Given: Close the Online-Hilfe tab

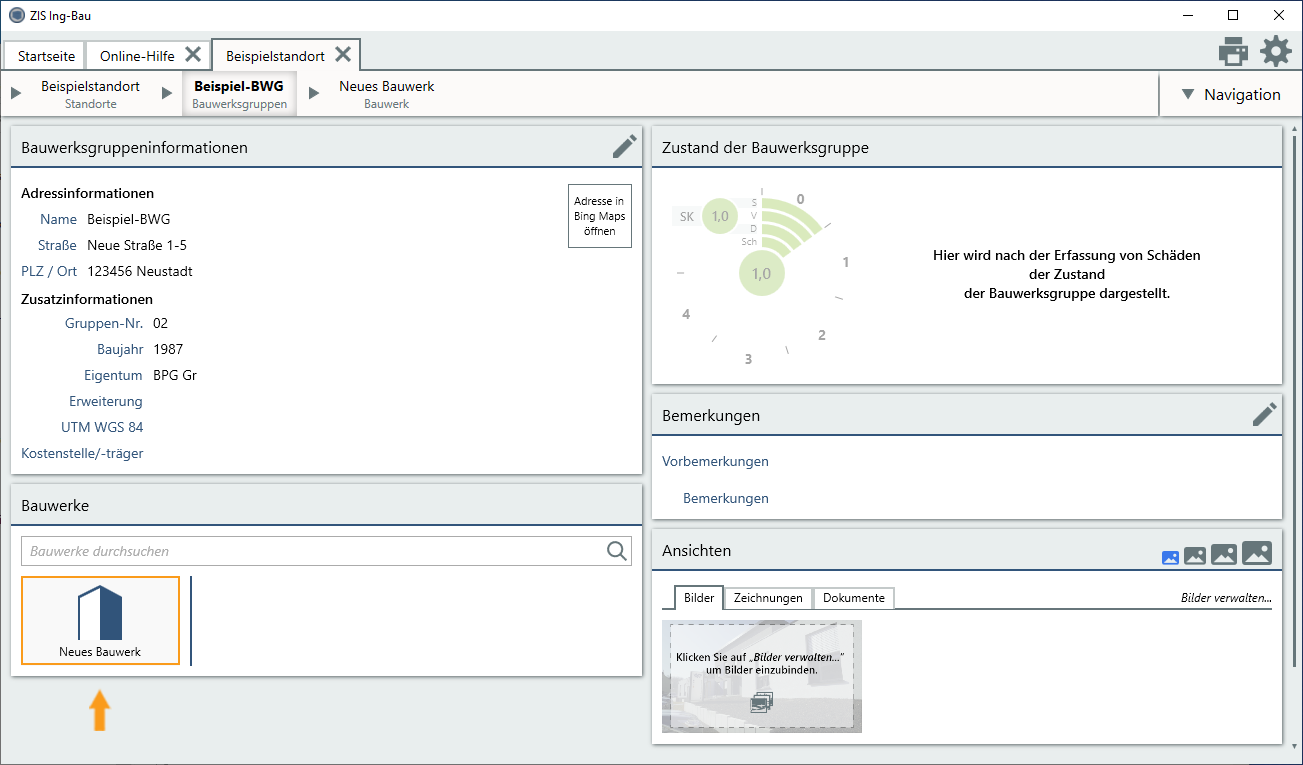Looking at the screenshot, I should pyautogui.click(x=193, y=54).
